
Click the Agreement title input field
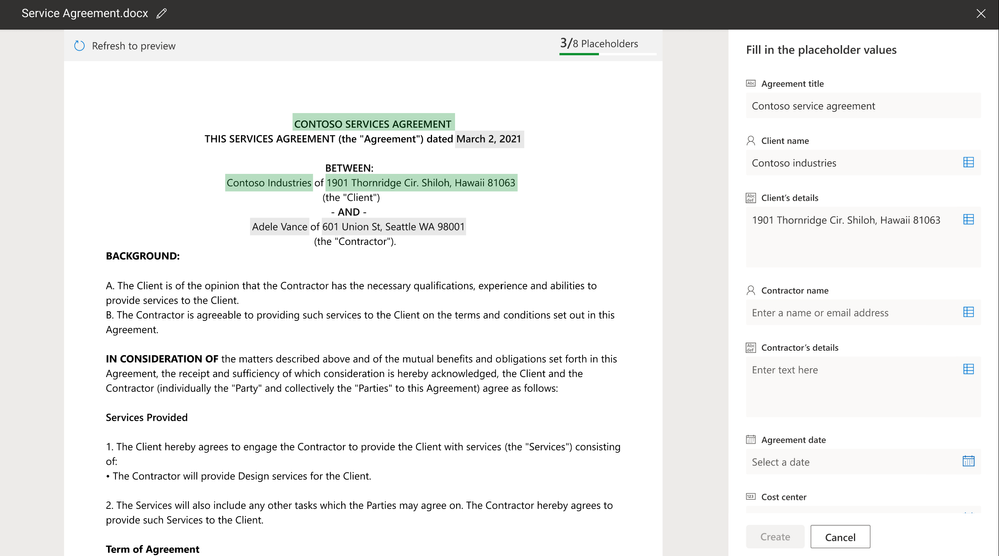point(863,106)
